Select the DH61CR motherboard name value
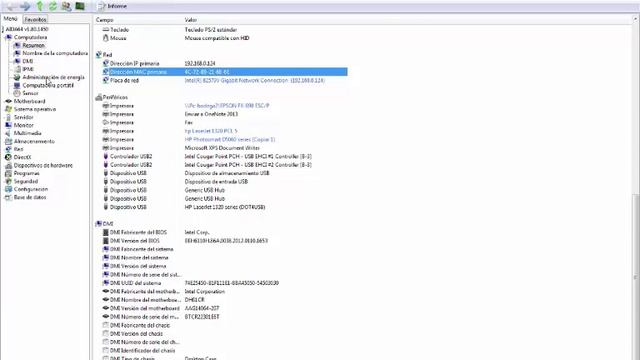 click(194, 300)
